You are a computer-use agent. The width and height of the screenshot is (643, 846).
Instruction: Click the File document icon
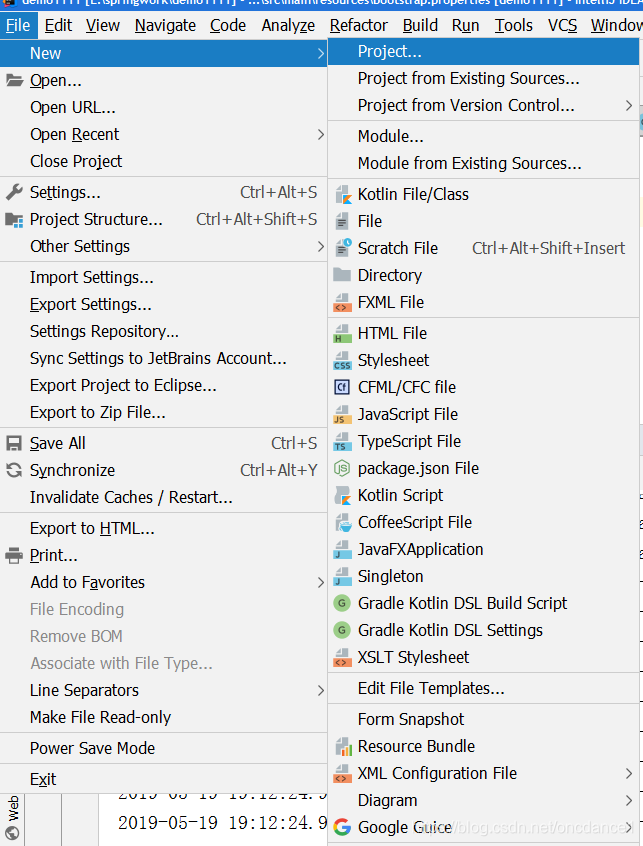tap(342, 221)
